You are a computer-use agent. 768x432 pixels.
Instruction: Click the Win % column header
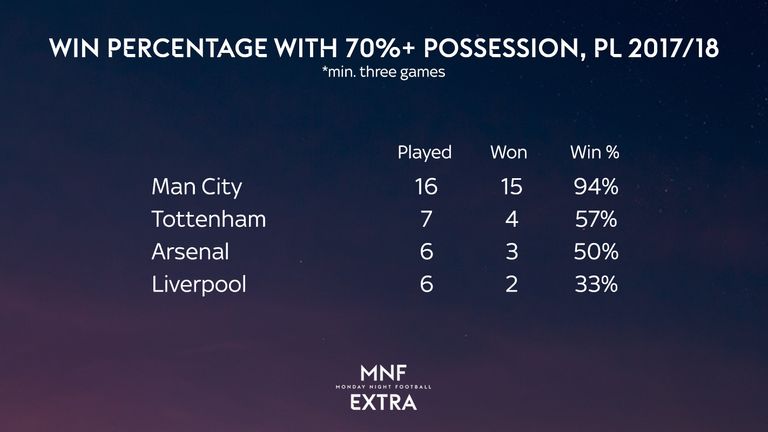(595, 152)
